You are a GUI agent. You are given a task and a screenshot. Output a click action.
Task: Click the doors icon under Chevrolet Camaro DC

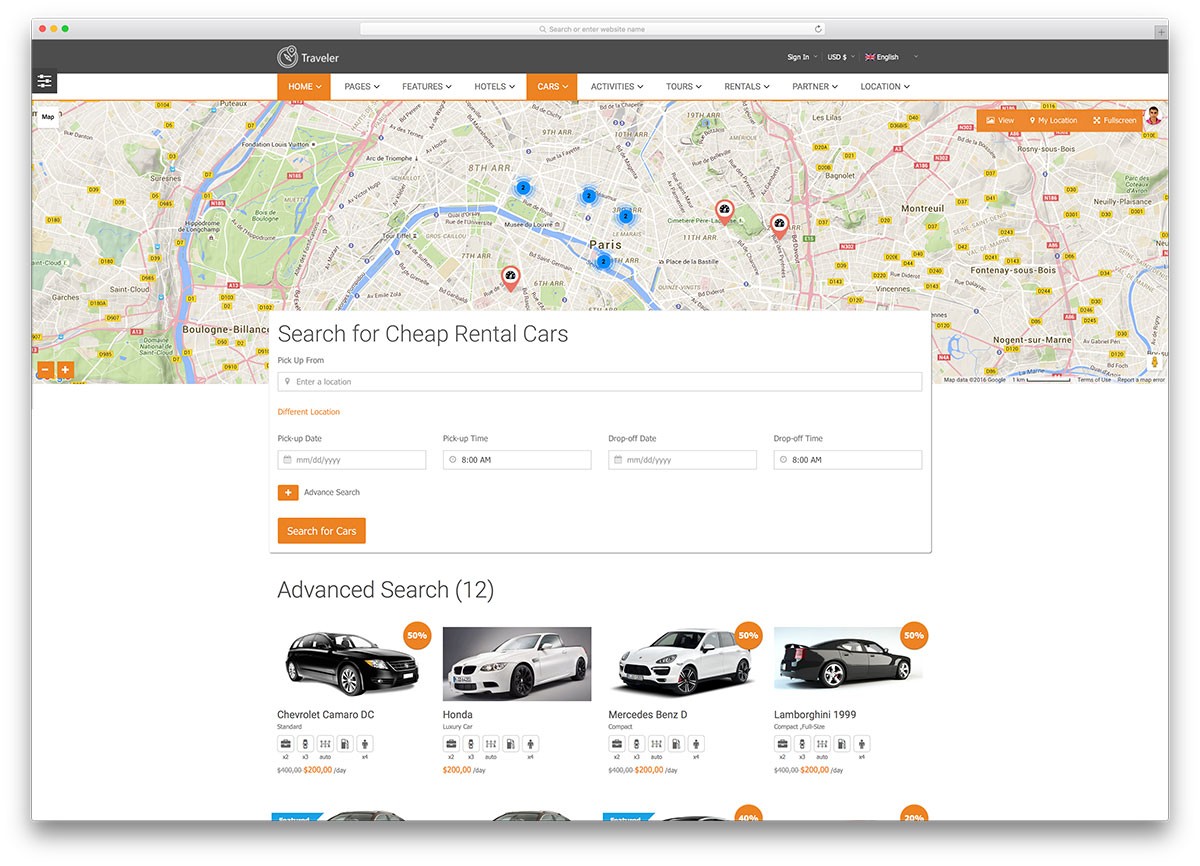pyautogui.click(x=305, y=744)
